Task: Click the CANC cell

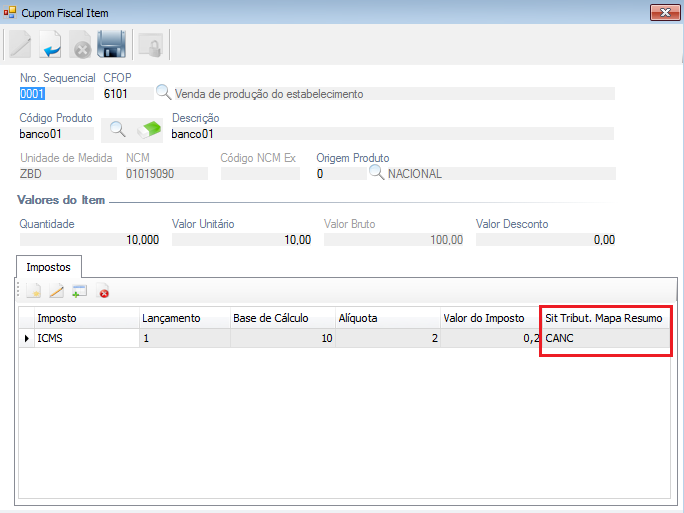Action: [605, 338]
